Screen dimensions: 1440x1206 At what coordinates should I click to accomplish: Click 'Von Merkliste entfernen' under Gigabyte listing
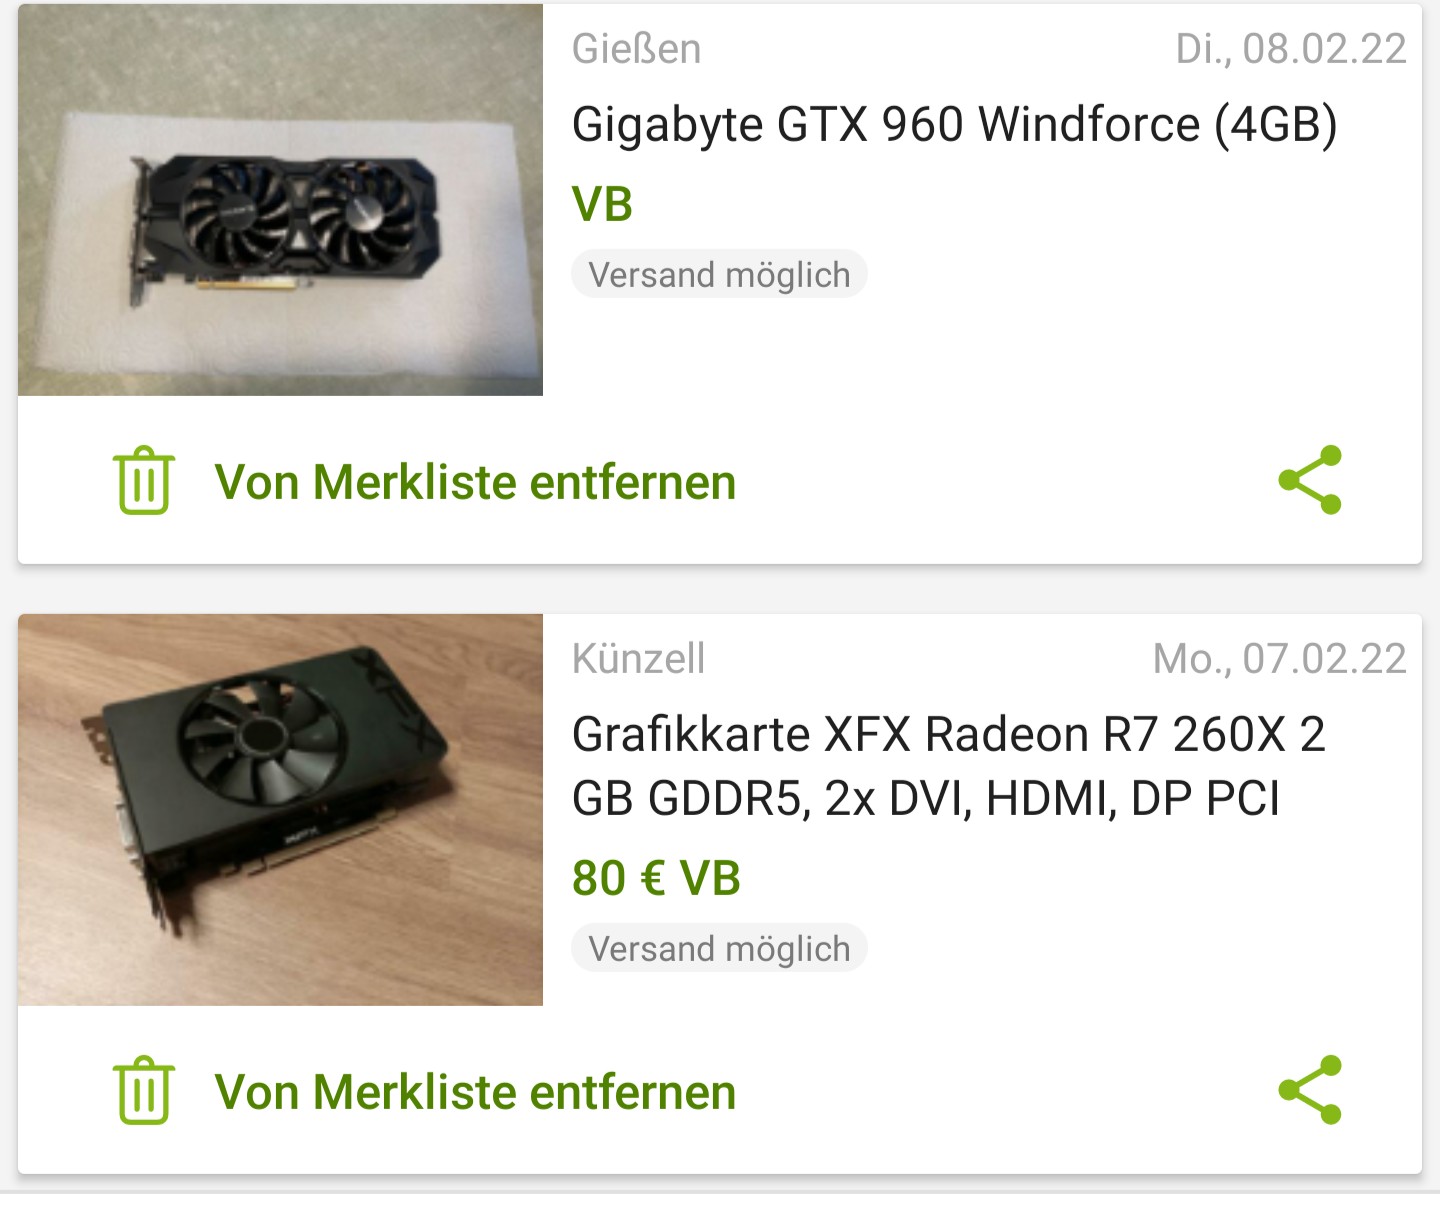[475, 482]
